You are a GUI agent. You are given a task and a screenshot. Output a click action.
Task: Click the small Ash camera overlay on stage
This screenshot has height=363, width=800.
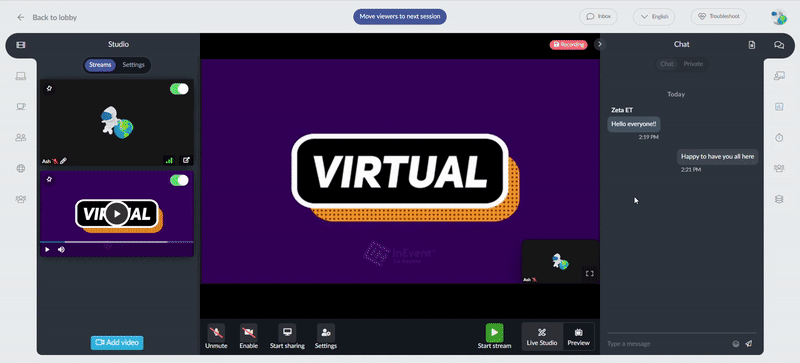(x=560, y=261)
